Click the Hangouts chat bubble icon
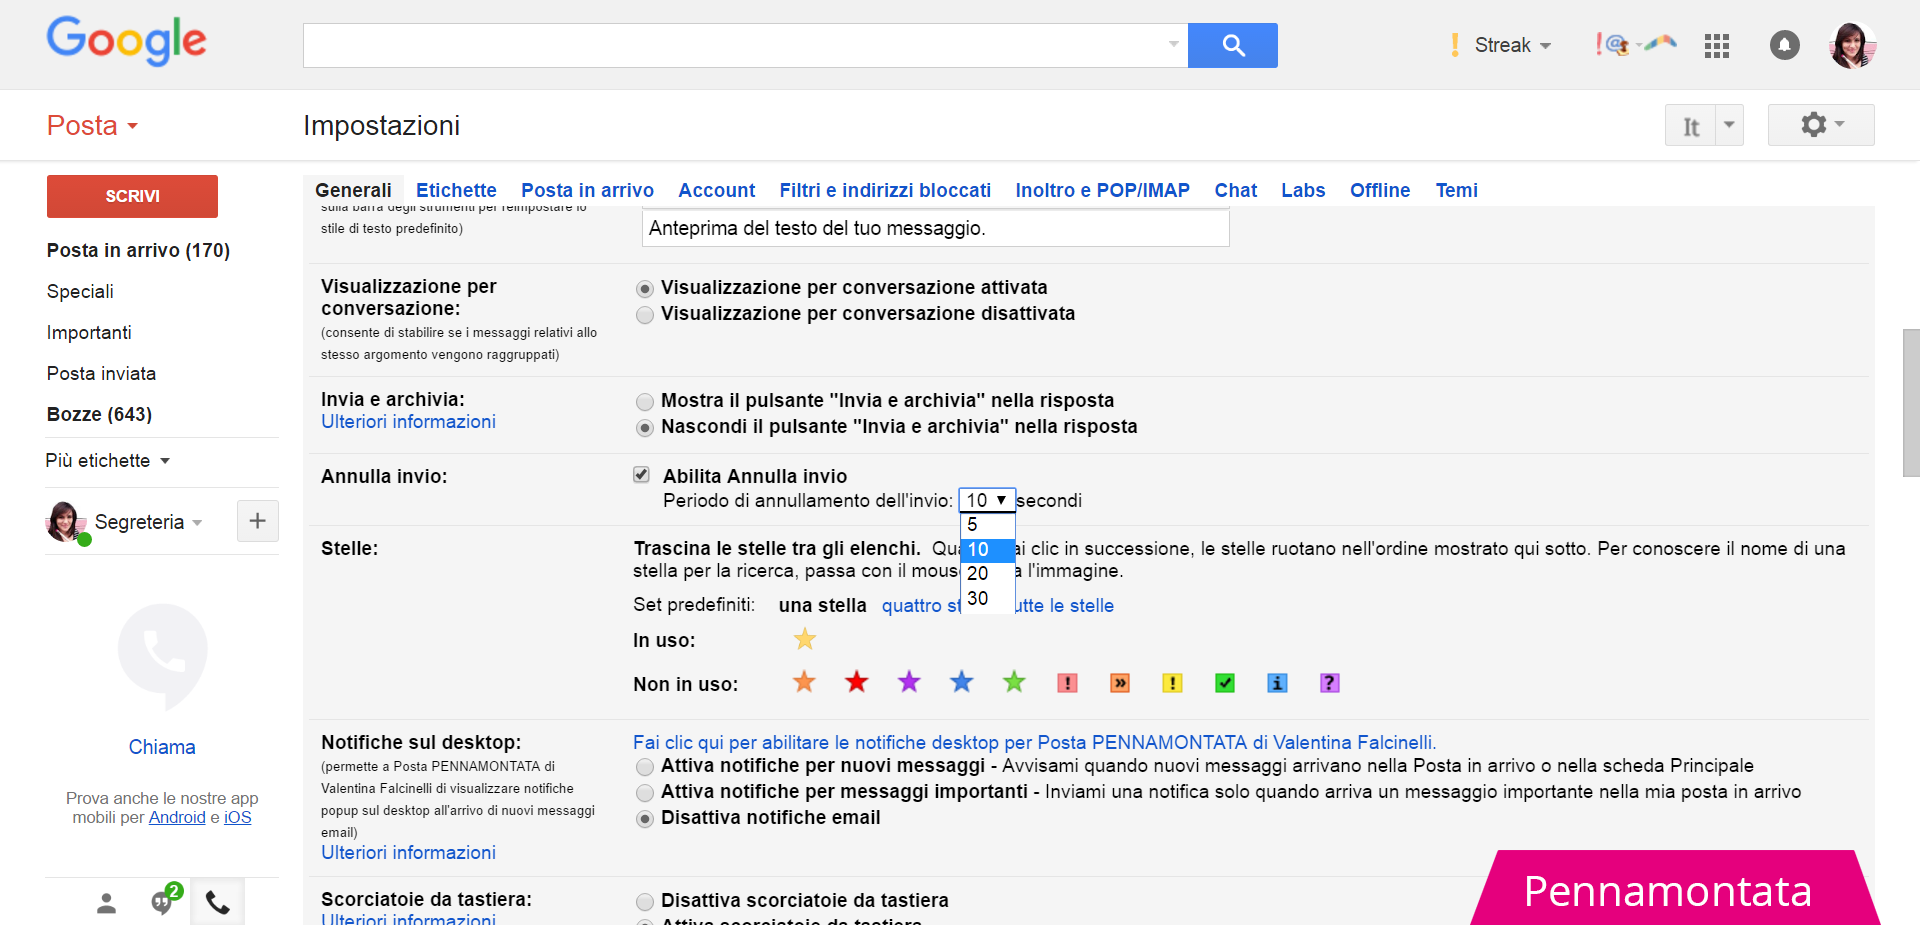The image size is (1920, 925). coord(162,902)
